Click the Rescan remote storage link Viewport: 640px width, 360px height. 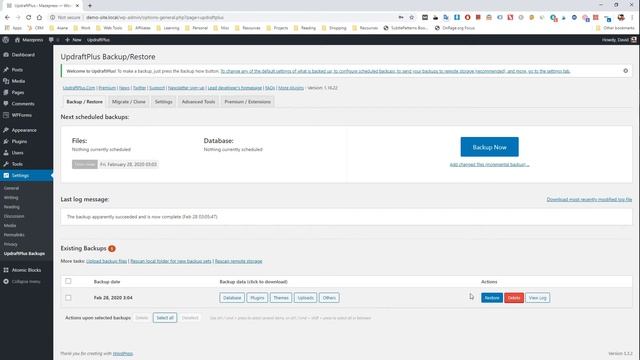[238, 261]
